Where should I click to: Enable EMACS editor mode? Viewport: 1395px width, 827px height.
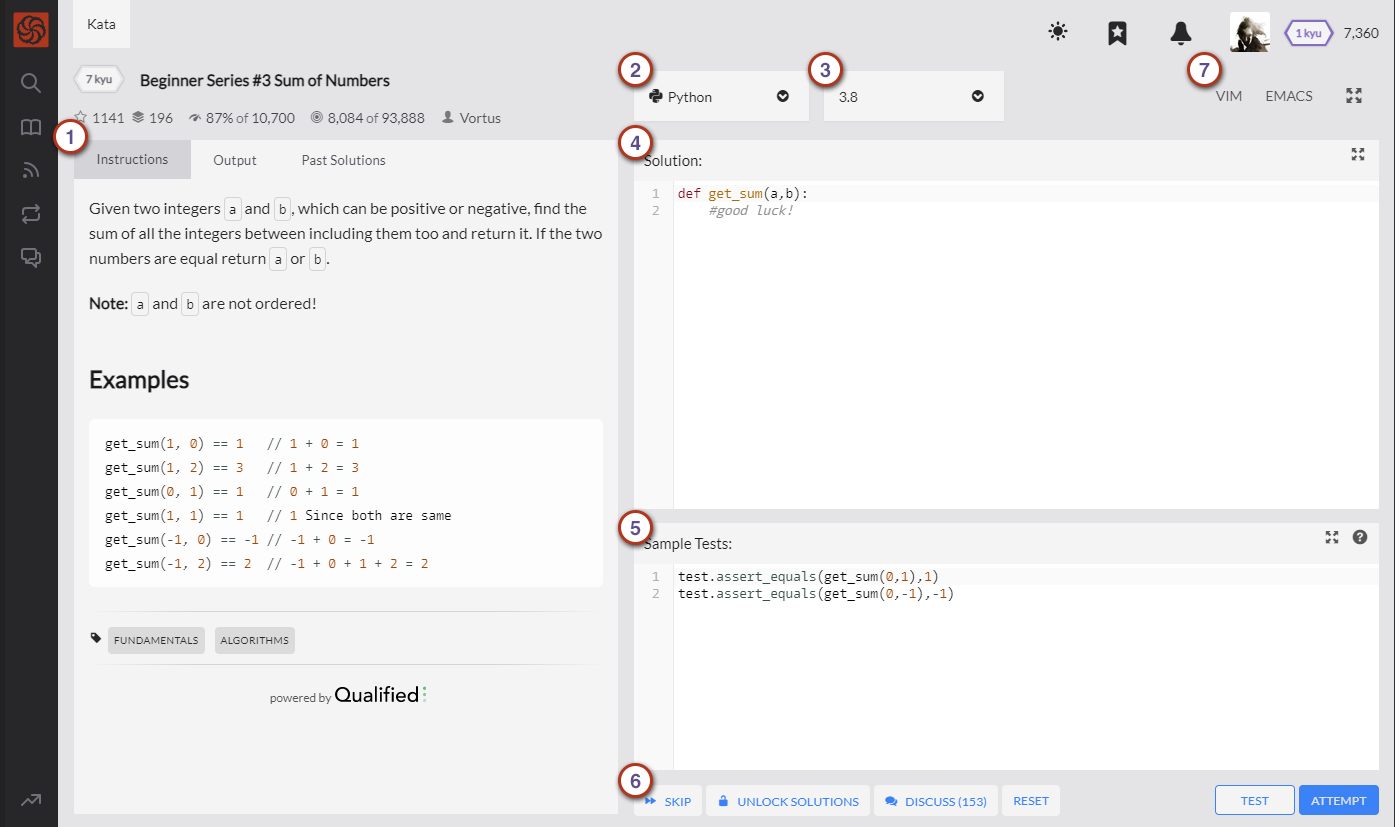point(1289,96)
